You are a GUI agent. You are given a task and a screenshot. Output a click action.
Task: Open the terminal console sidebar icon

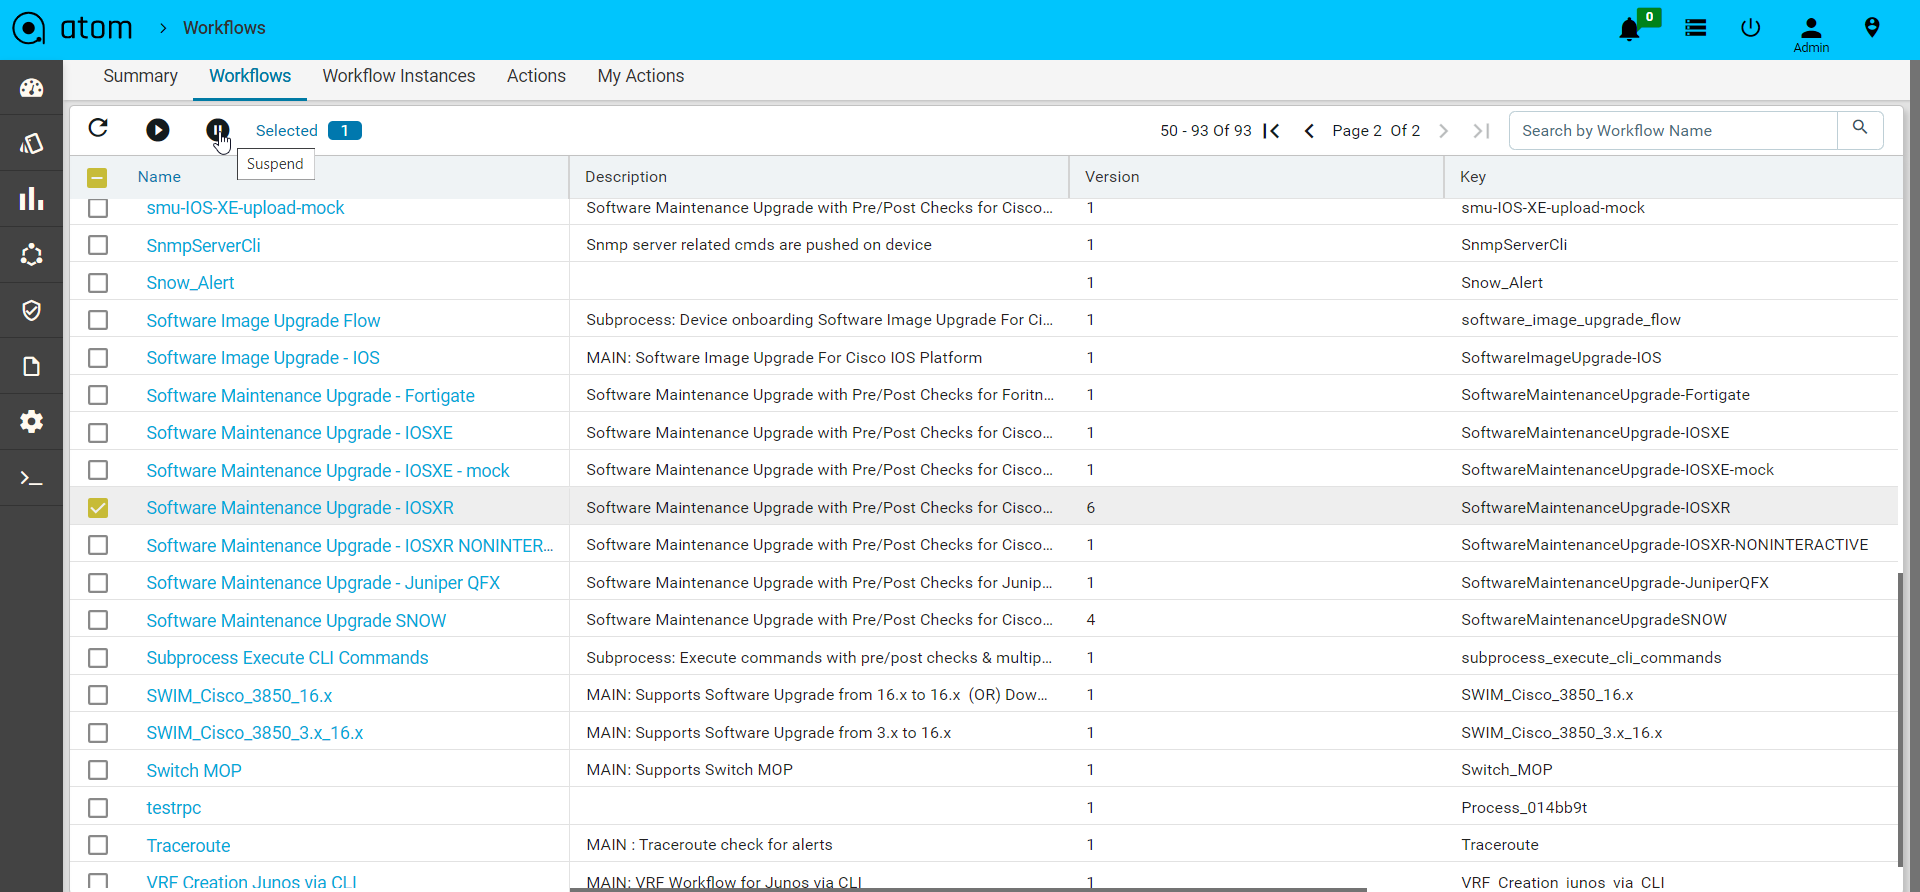point(32,478)
